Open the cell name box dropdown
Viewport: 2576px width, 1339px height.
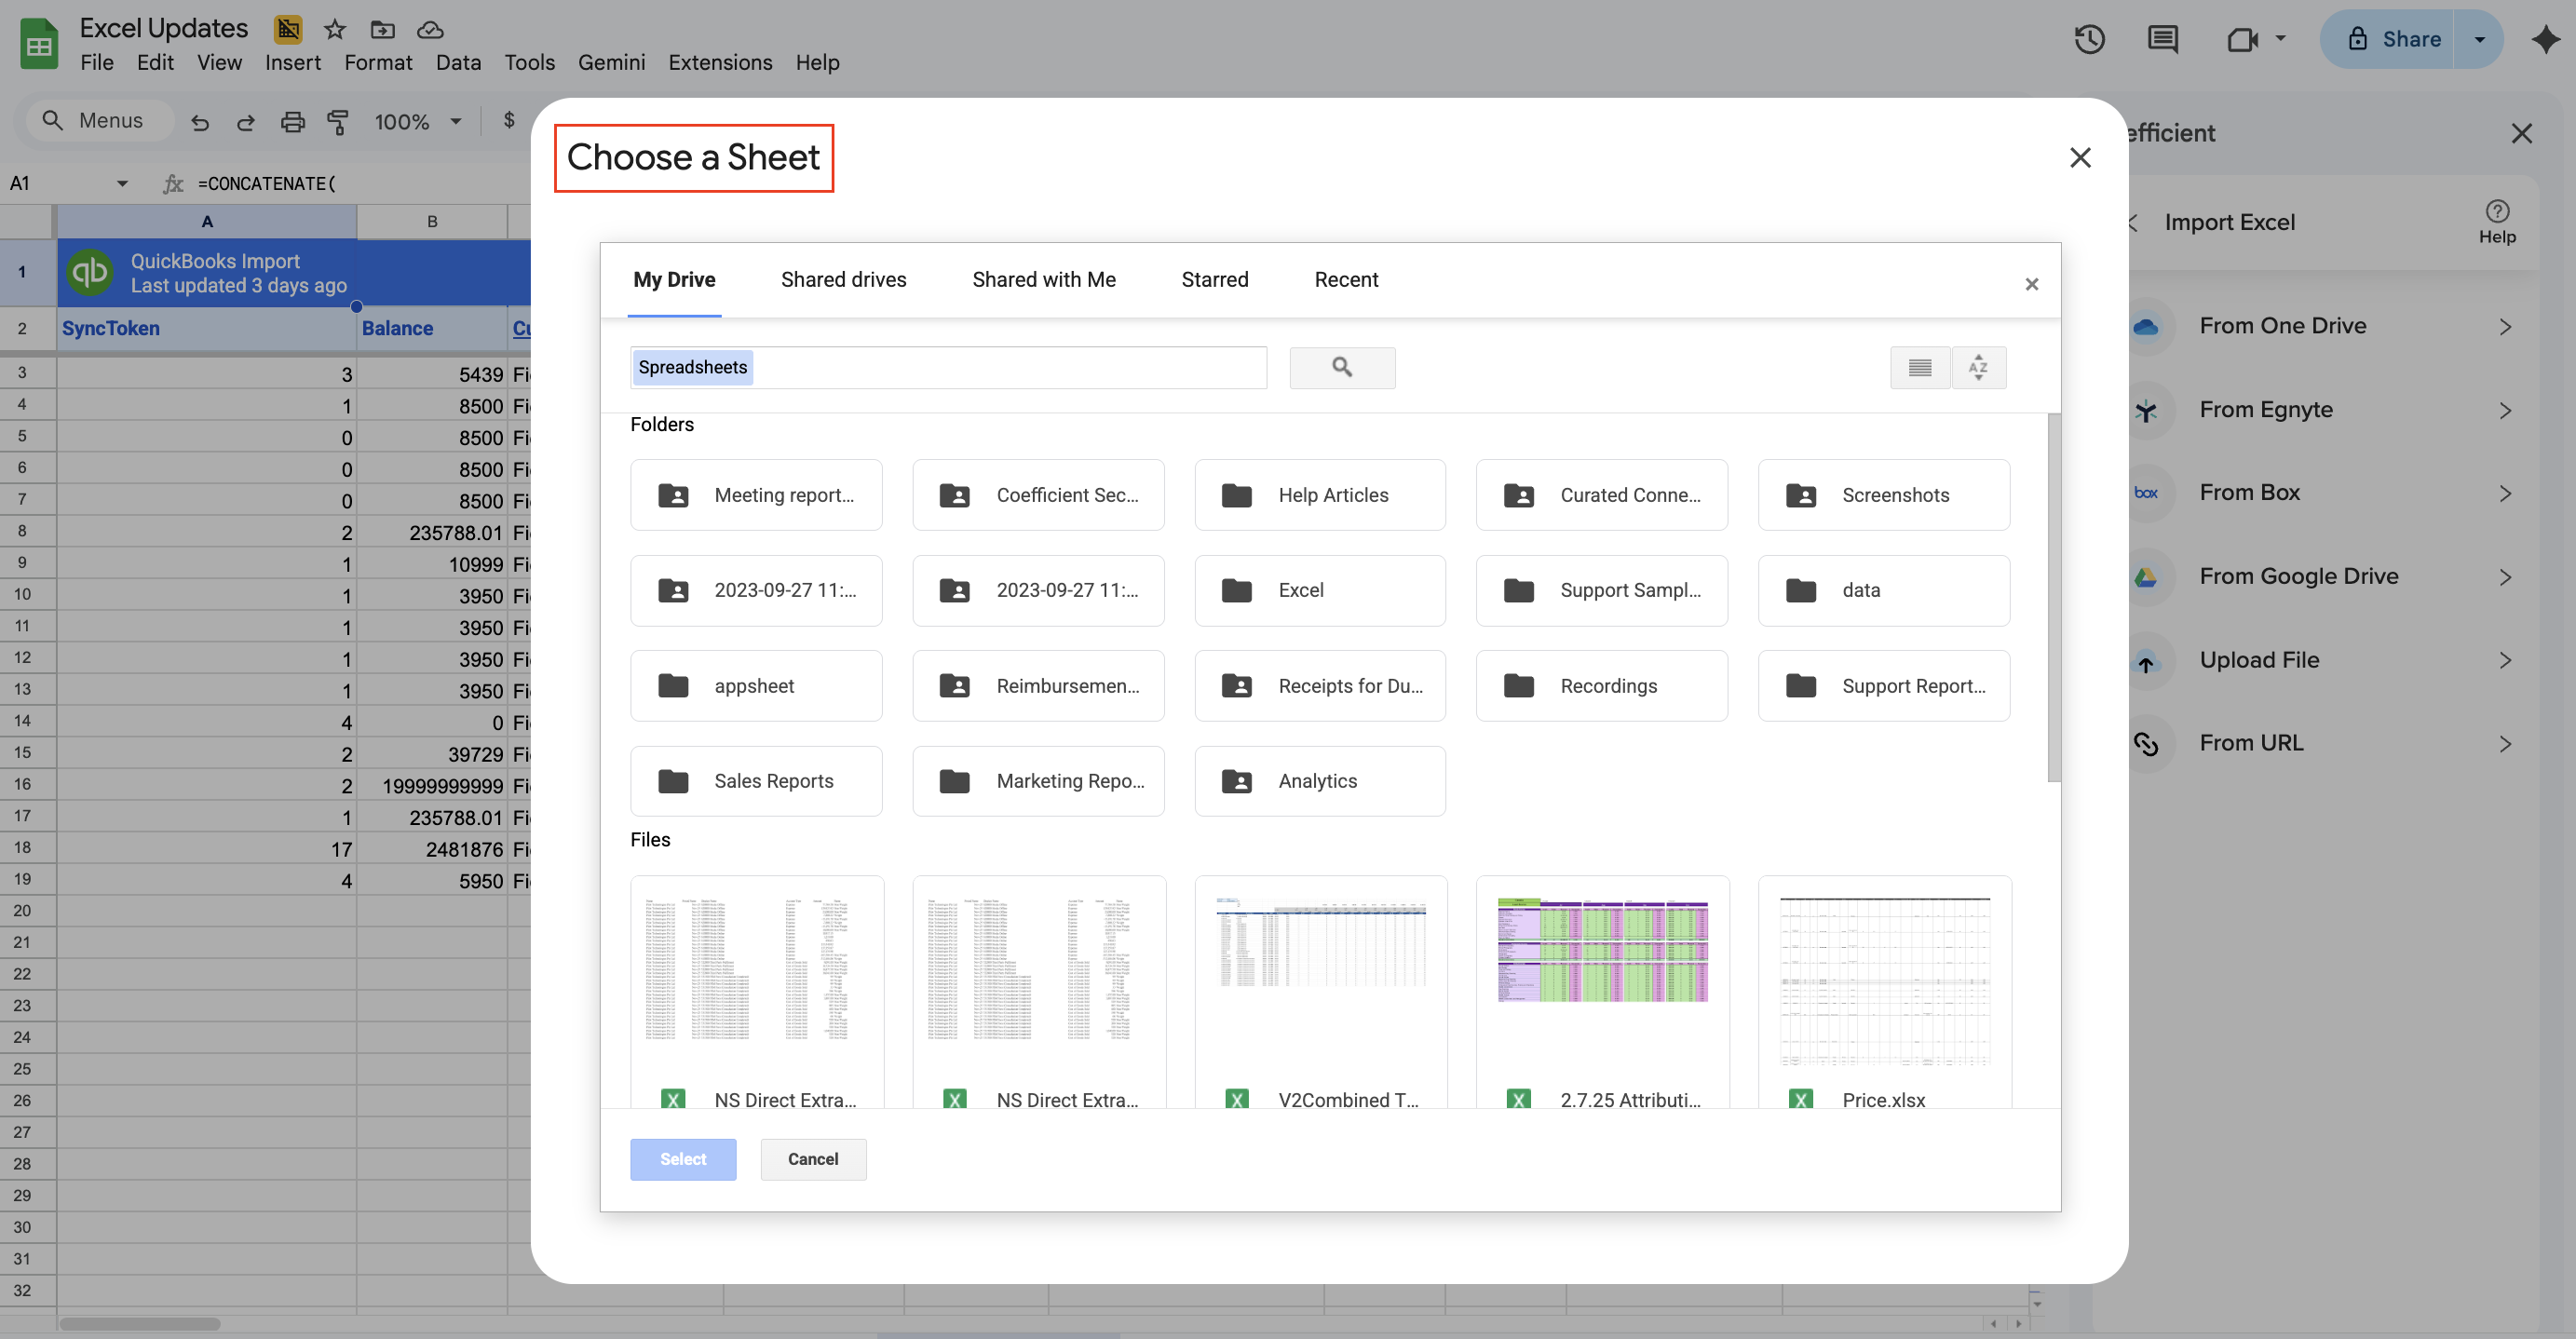pyautogui.click(x=122, y=183)
